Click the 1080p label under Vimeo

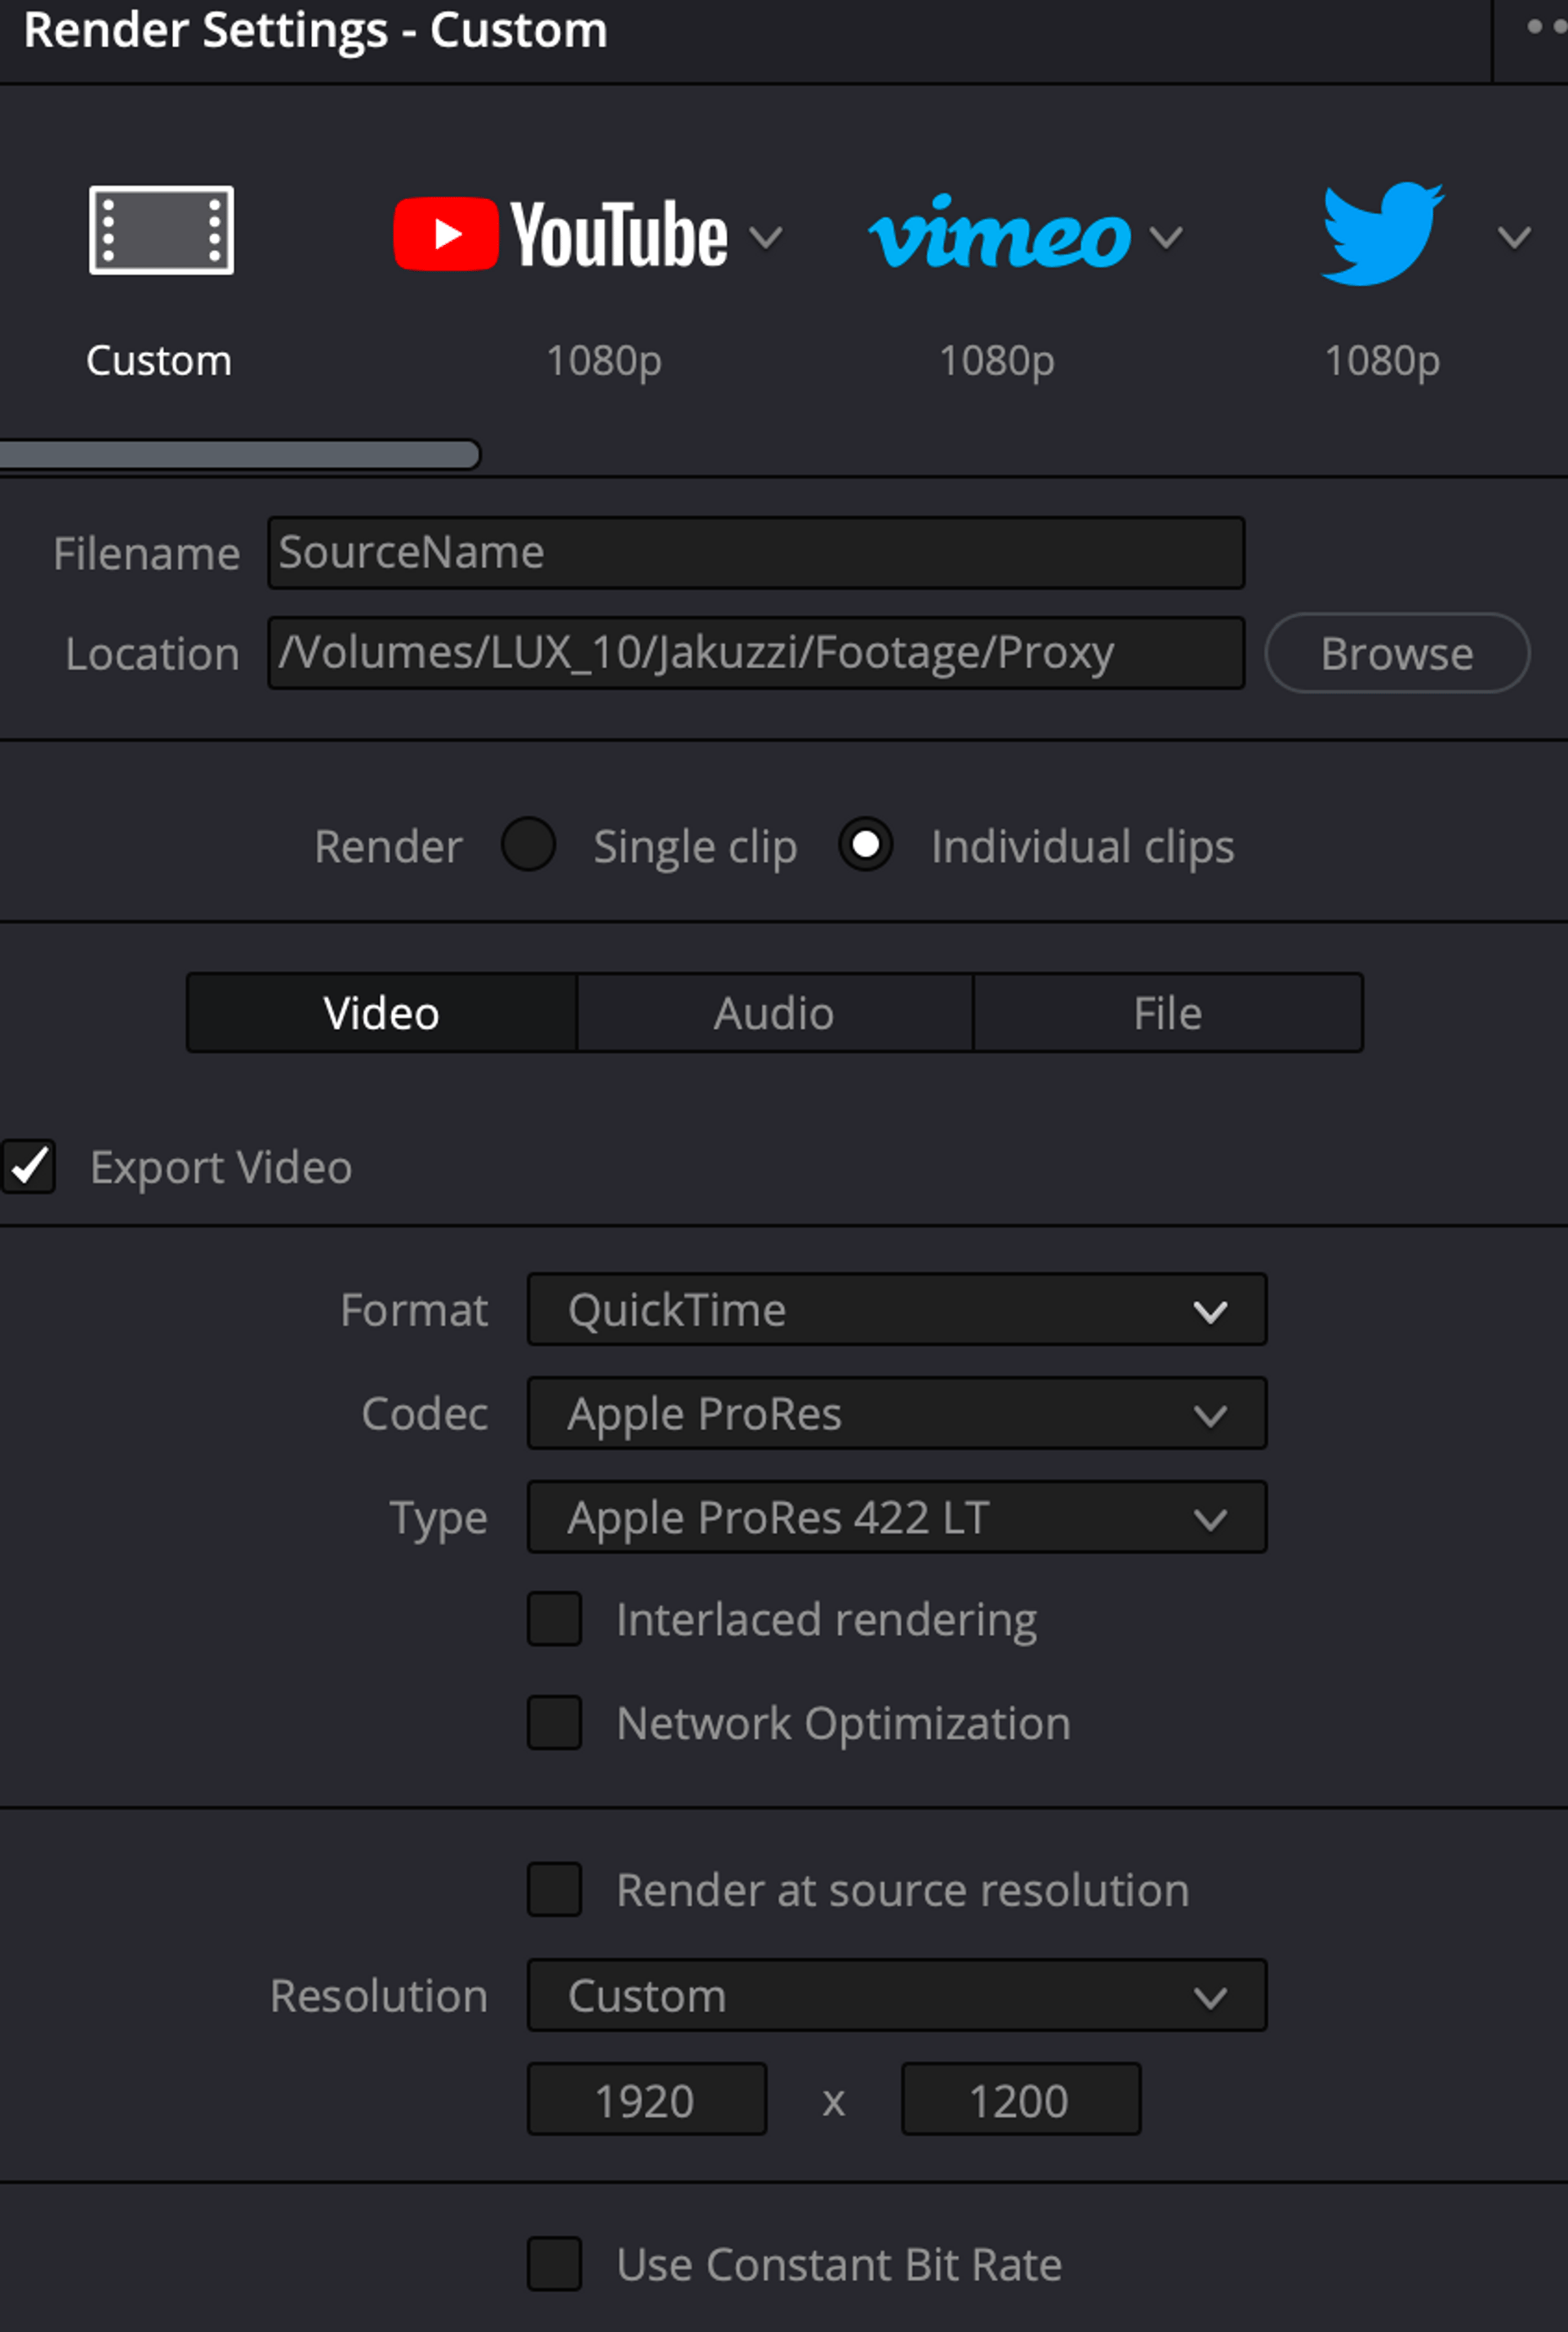click(997, 360)
